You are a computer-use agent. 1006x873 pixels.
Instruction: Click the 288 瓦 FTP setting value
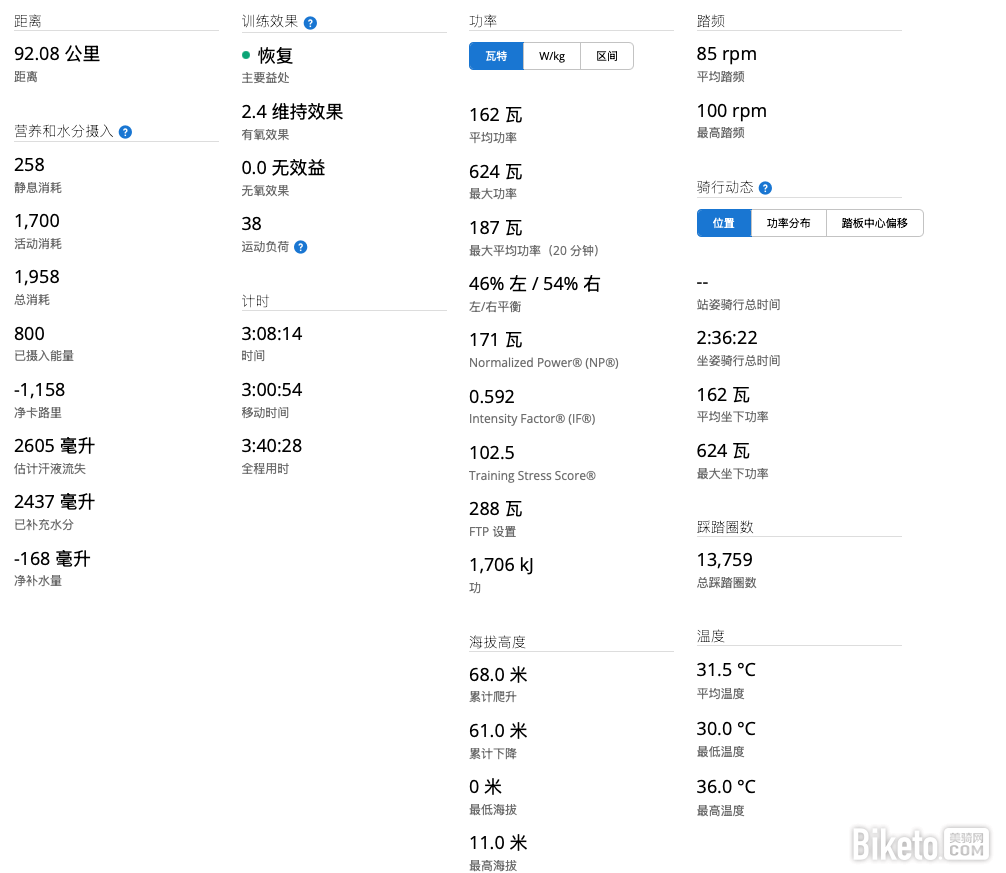tap(496, 509)
